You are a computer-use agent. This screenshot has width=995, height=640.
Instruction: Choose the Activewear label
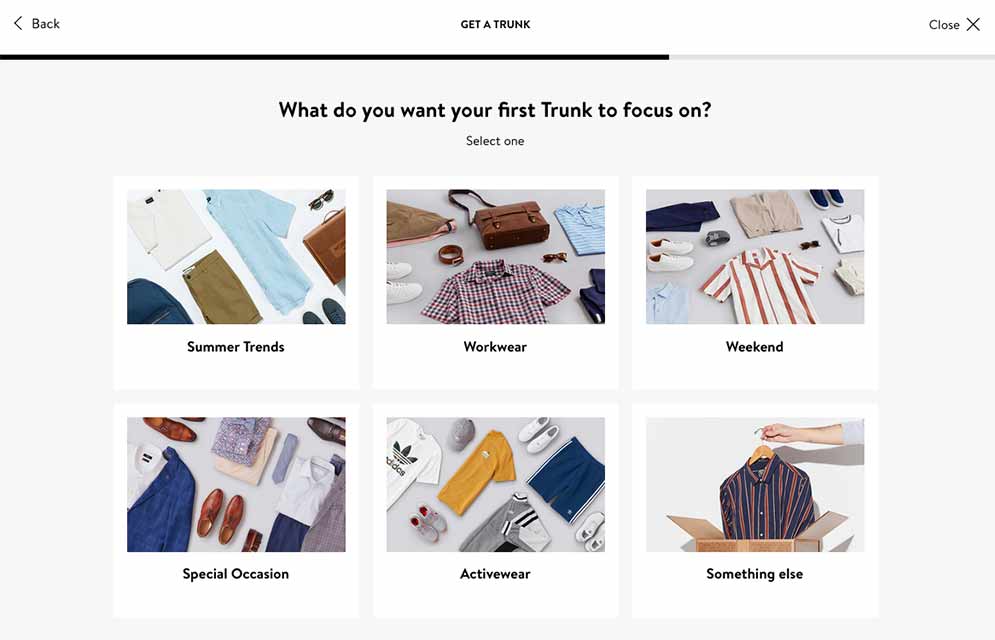click(495, 574)
